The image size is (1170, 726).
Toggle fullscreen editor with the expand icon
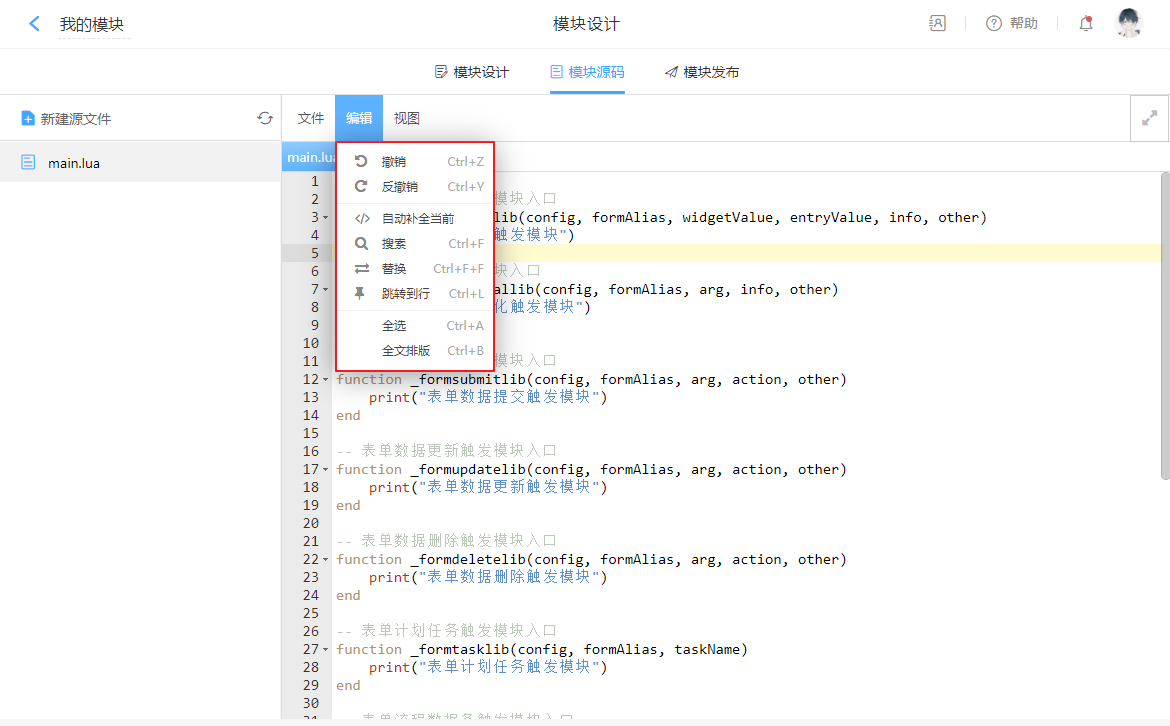click(1149, 118)
